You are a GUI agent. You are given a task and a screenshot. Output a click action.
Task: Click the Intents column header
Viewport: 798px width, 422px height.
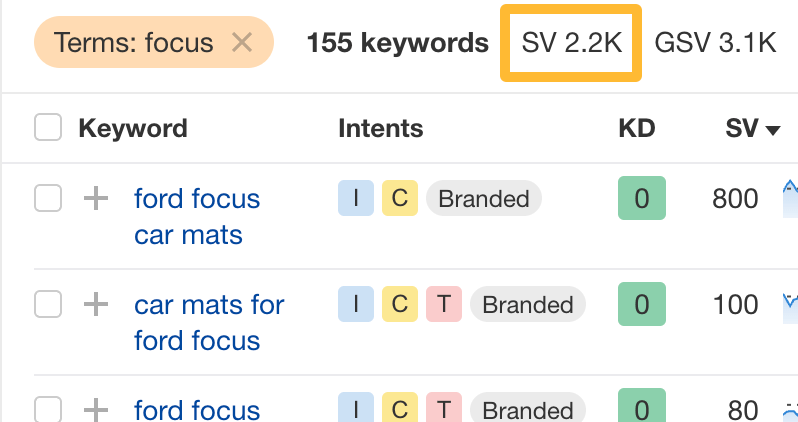380,128
